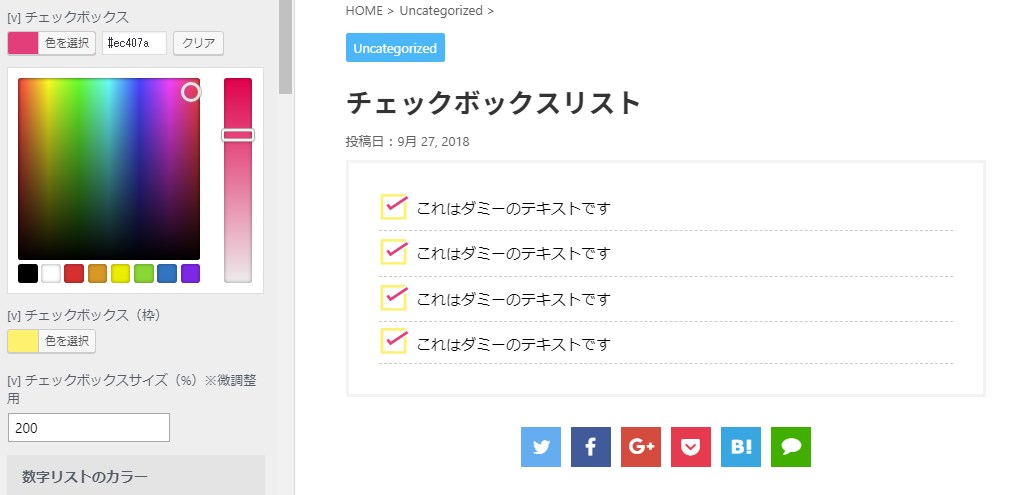Share the post via LINE icon
1022x495 pixels.
[x=791, y=447]
